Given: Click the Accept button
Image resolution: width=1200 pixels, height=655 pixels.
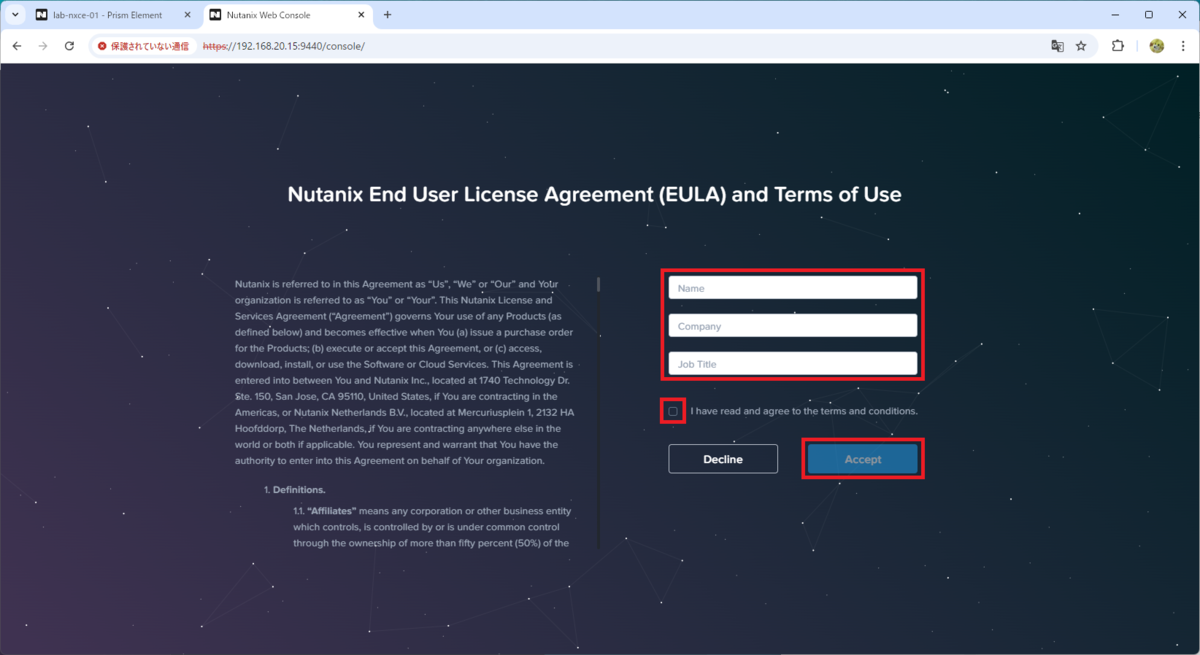Looking at the screenshot, I should pos(863,459).
